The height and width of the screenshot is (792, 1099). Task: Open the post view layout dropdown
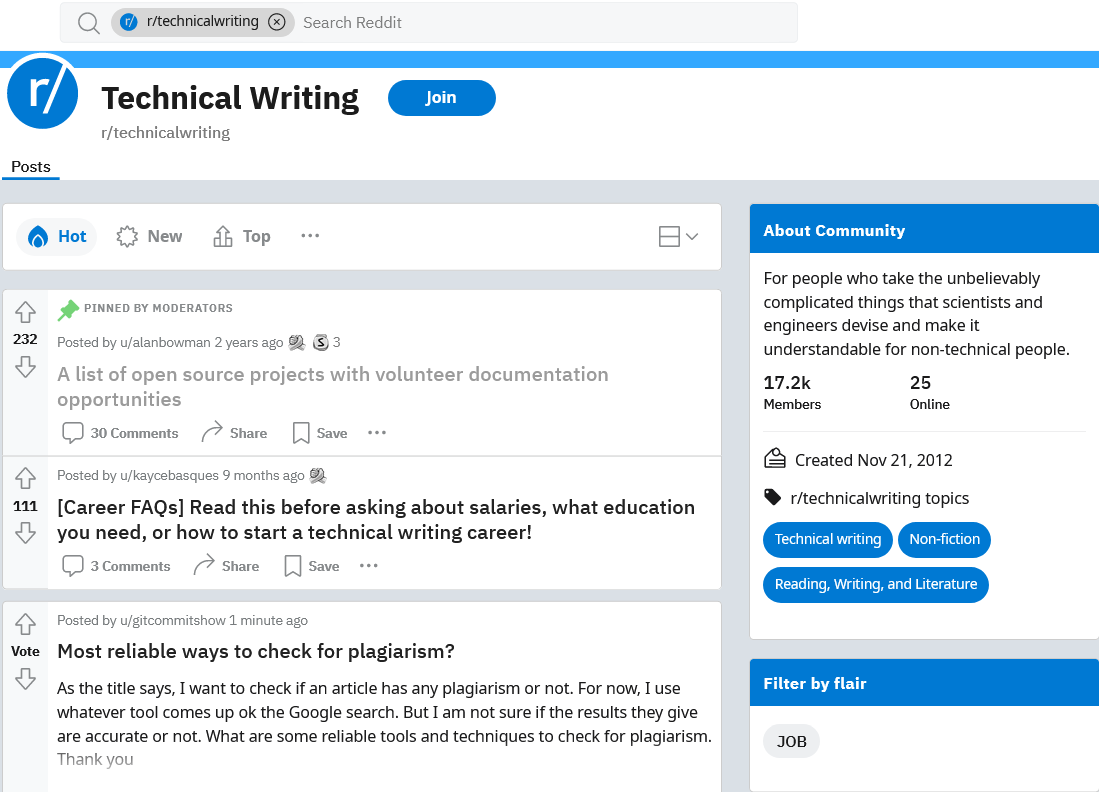(678, 236)
